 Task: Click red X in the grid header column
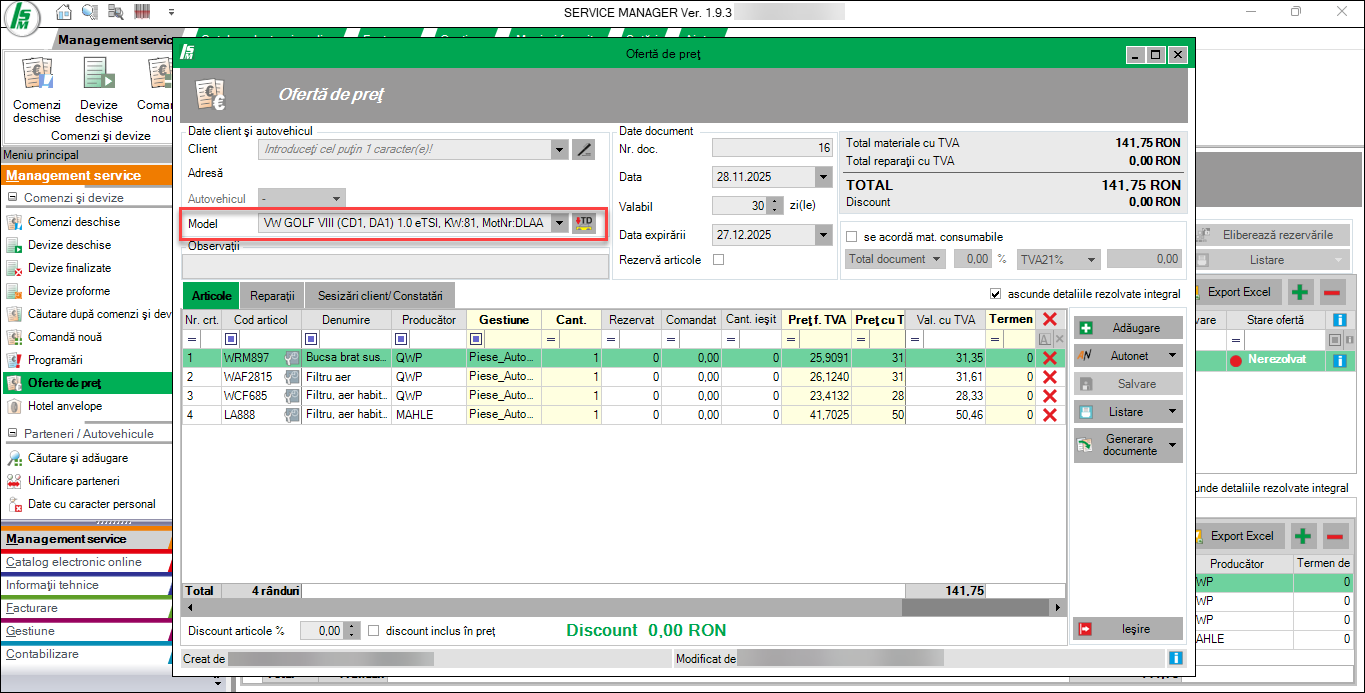[x=1049, y=319]
